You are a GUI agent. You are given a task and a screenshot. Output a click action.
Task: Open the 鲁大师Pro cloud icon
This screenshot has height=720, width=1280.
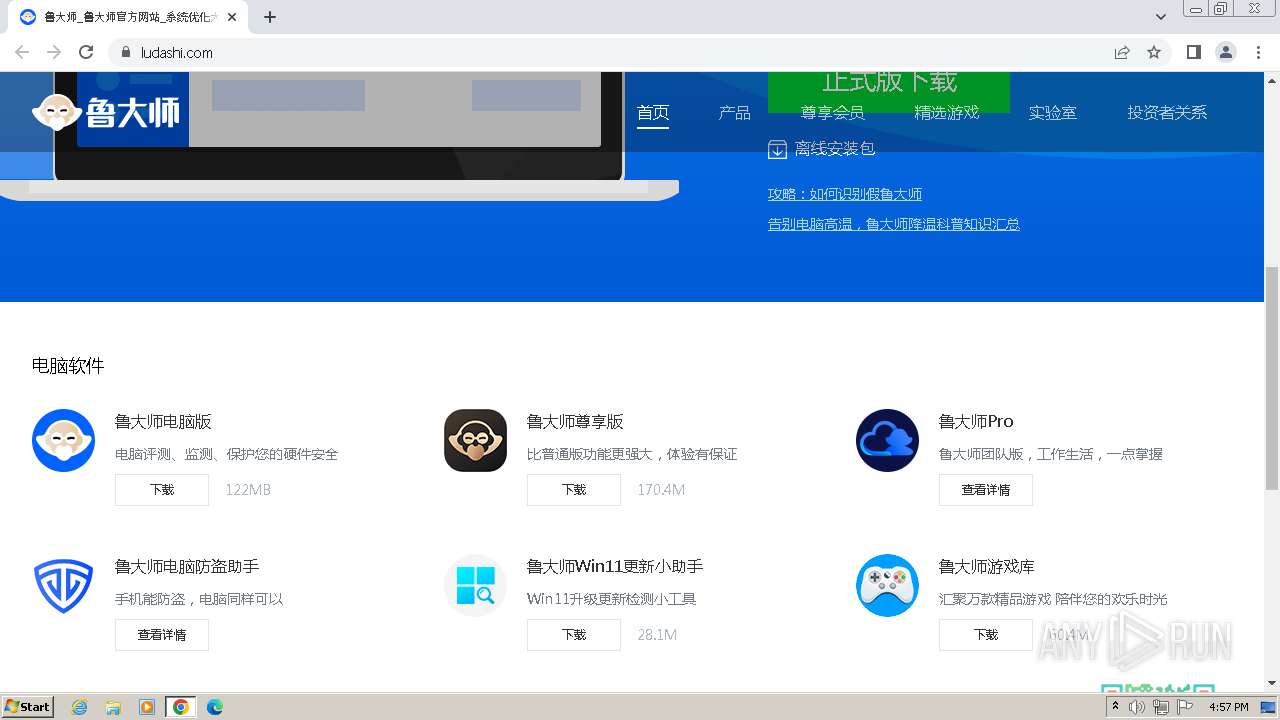[888, 440]
